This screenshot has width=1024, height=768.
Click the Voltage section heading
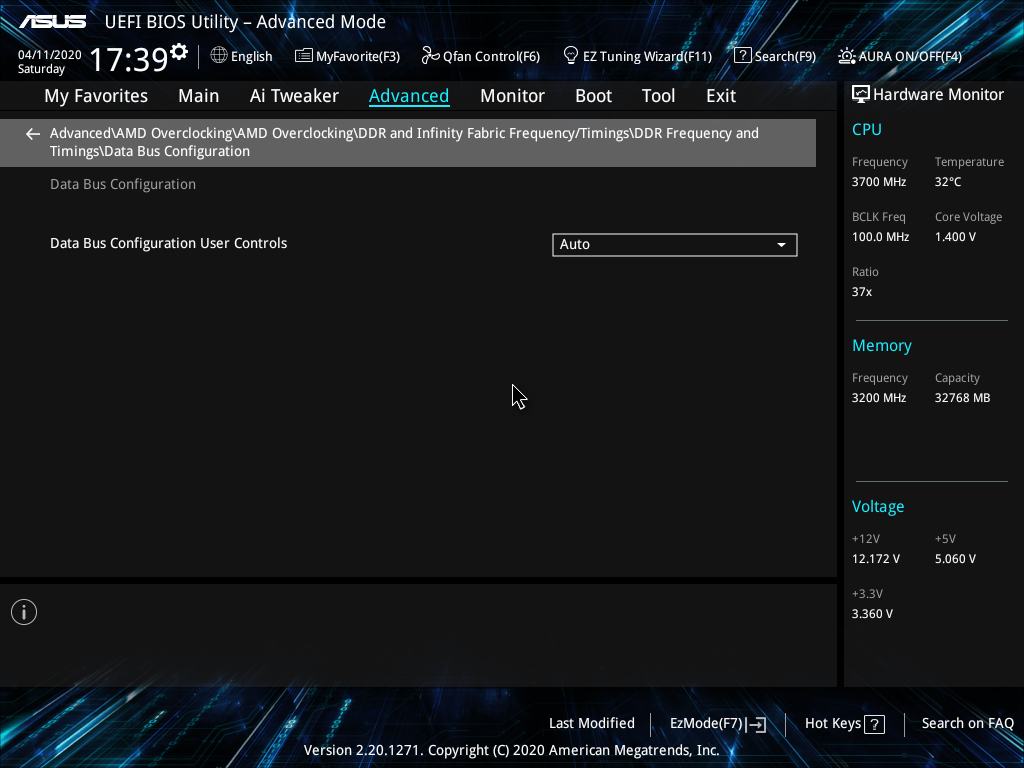pyautogui.click(x=878, y=507)
